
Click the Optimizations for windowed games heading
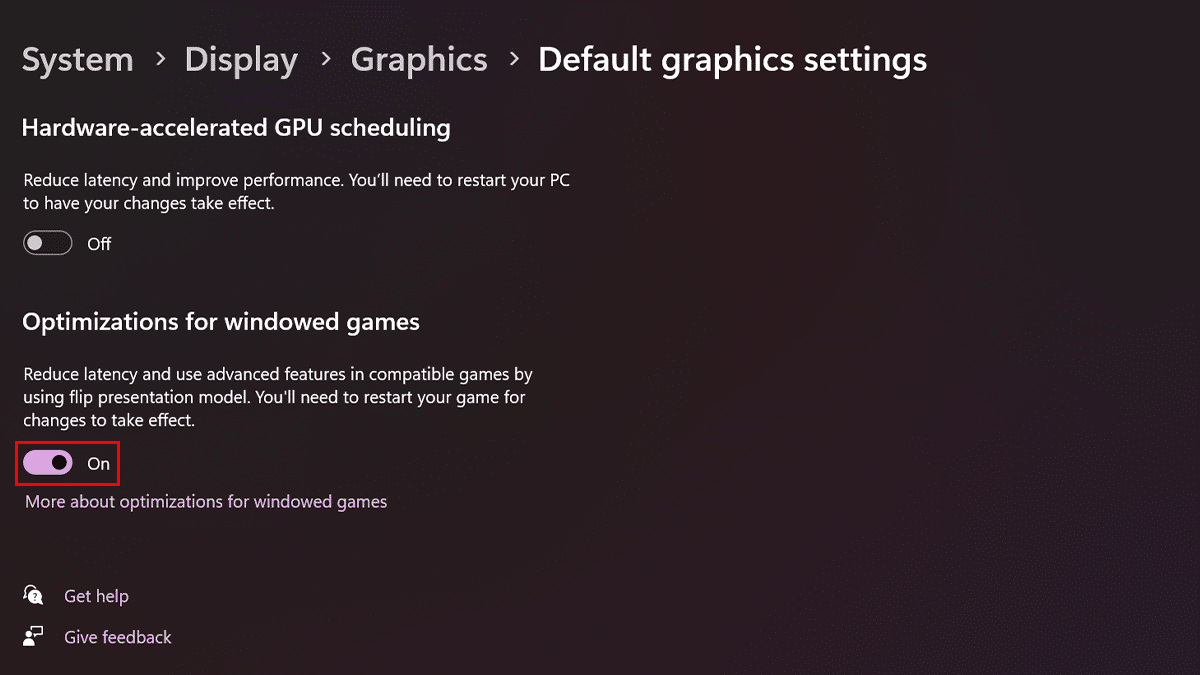click(221, 322)
